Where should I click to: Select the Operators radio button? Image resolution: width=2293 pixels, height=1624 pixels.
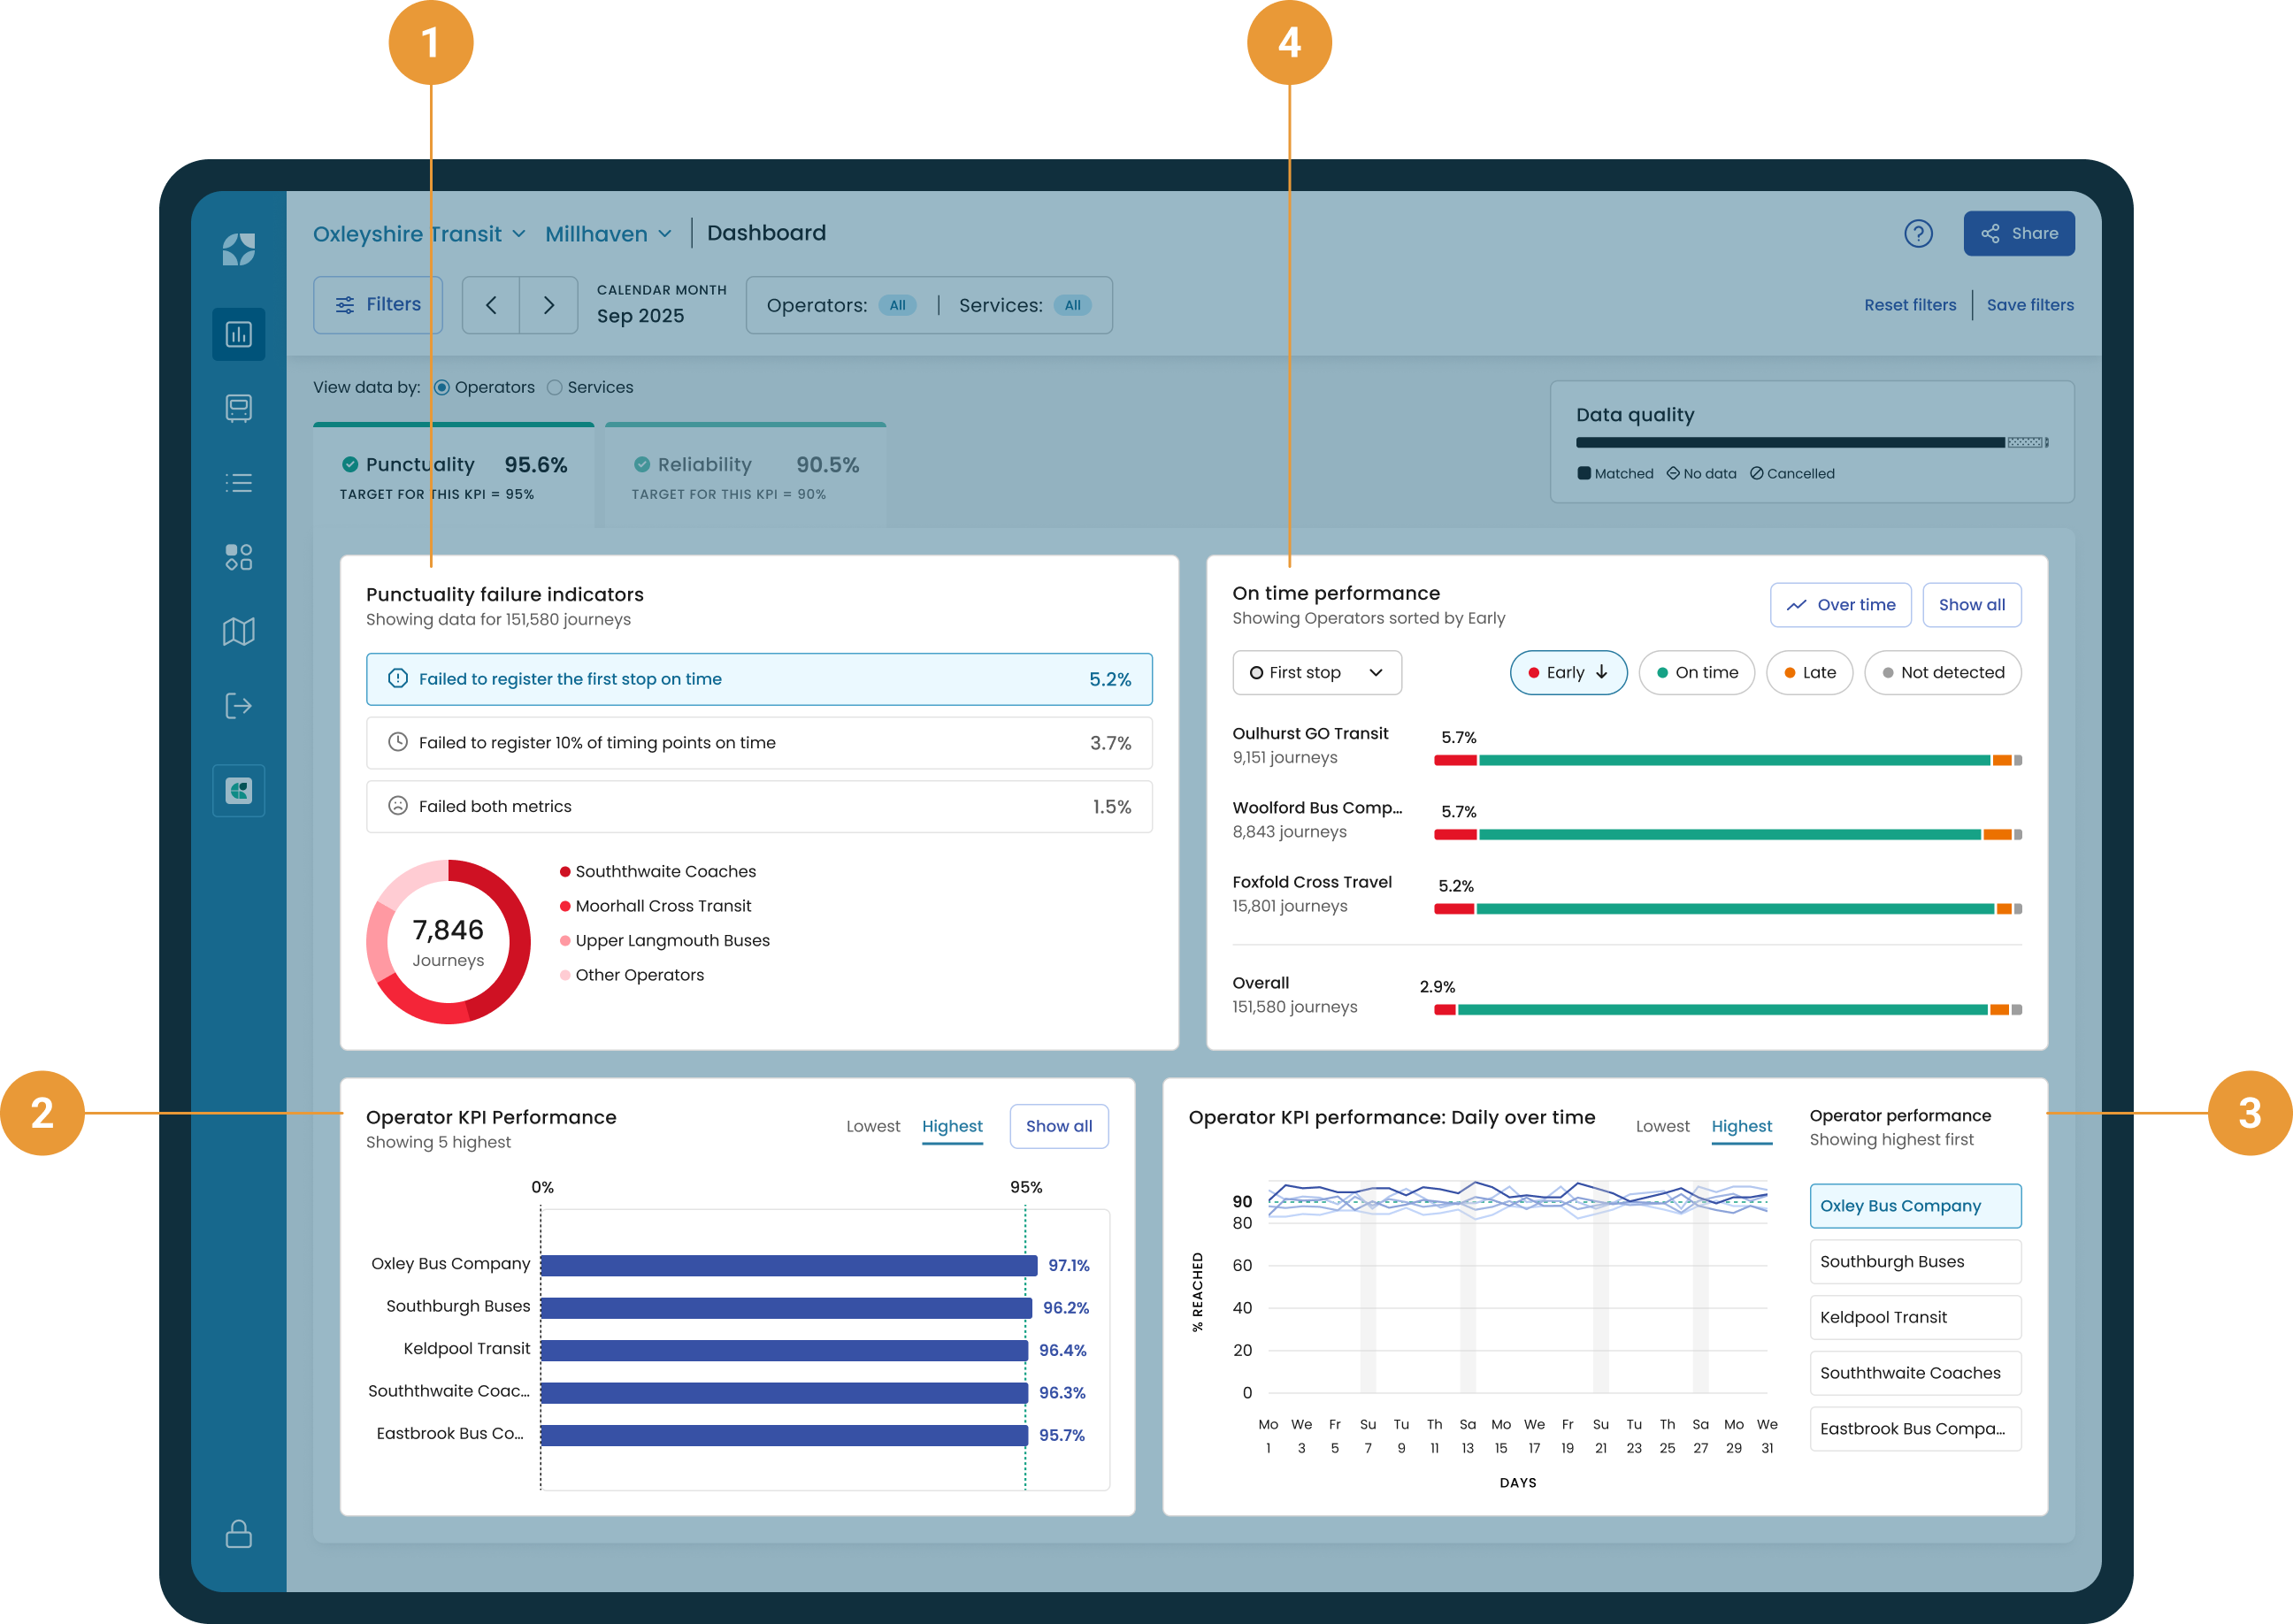(x=442, y=388)
